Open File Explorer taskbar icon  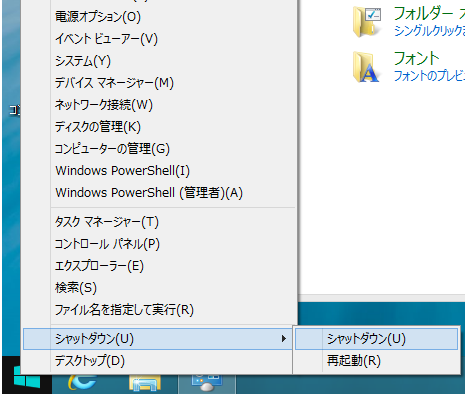tap(145, 383)
